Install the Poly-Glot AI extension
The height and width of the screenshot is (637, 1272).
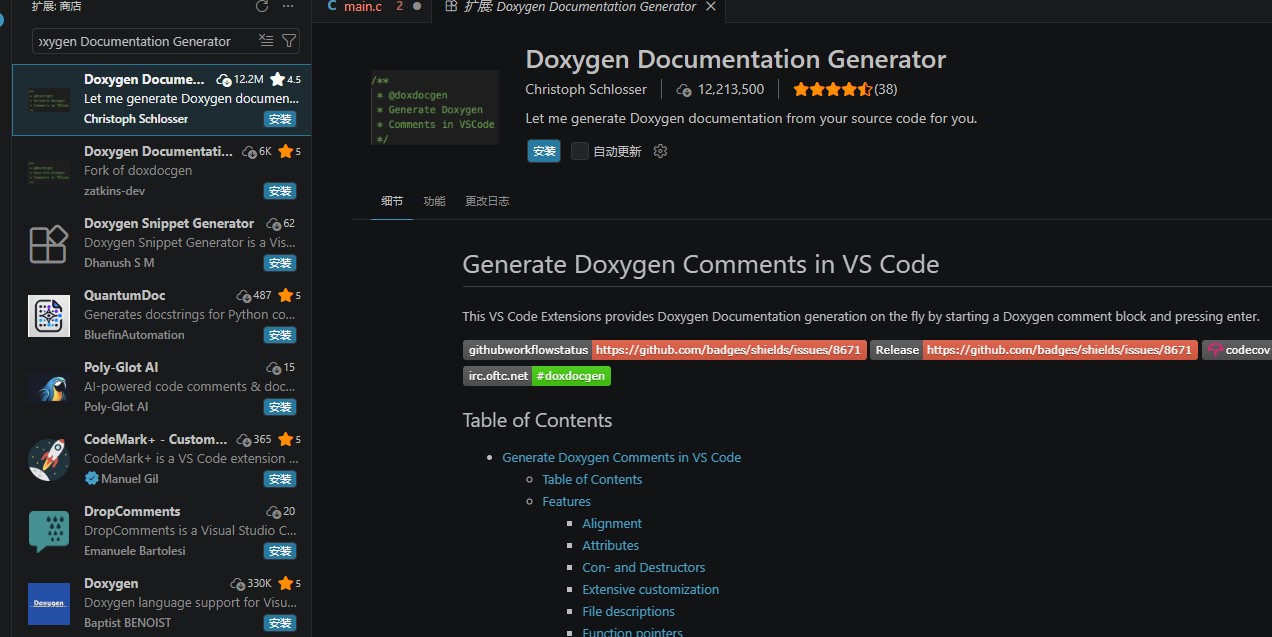pos(280,407)
